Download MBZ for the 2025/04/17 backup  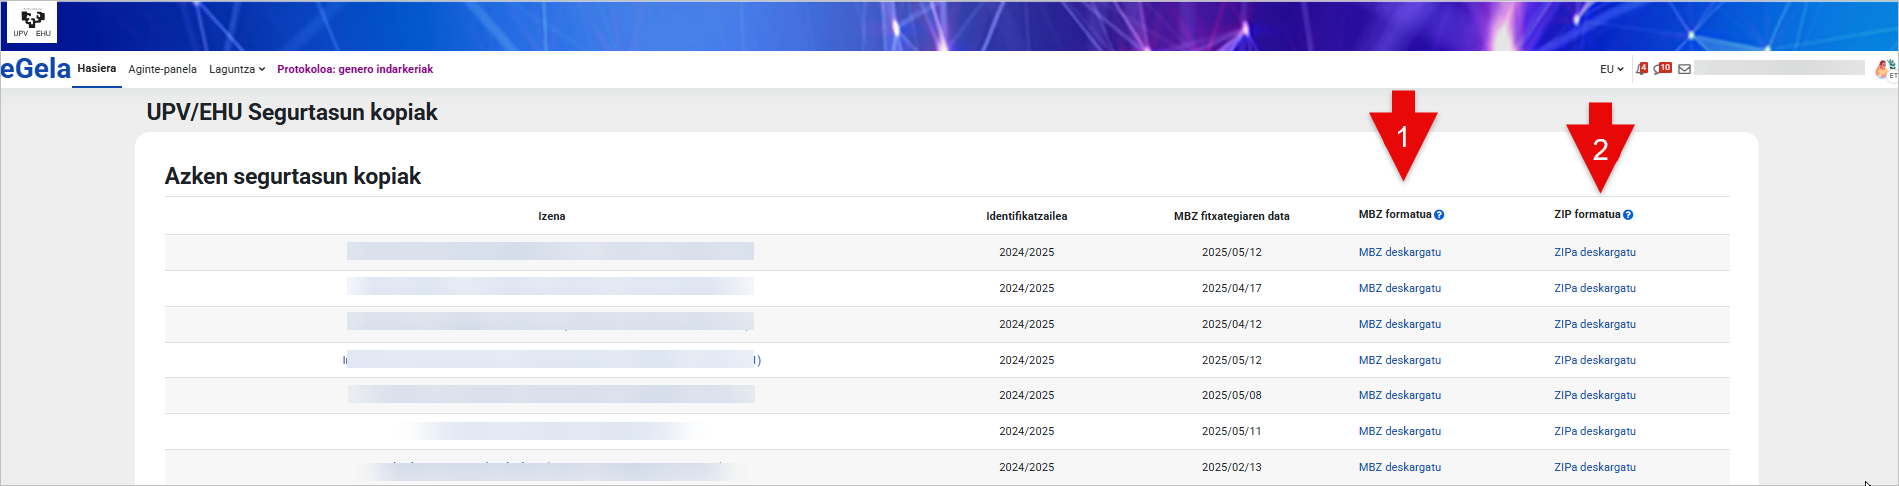(x=1399, y=288)
